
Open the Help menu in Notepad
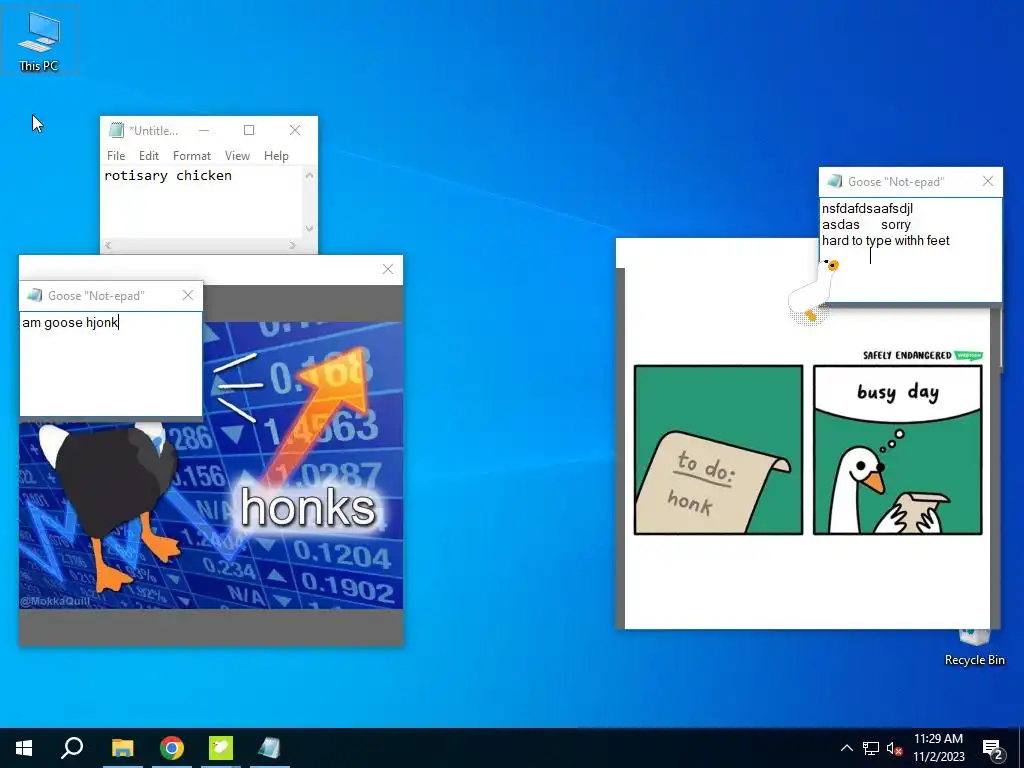276,155
